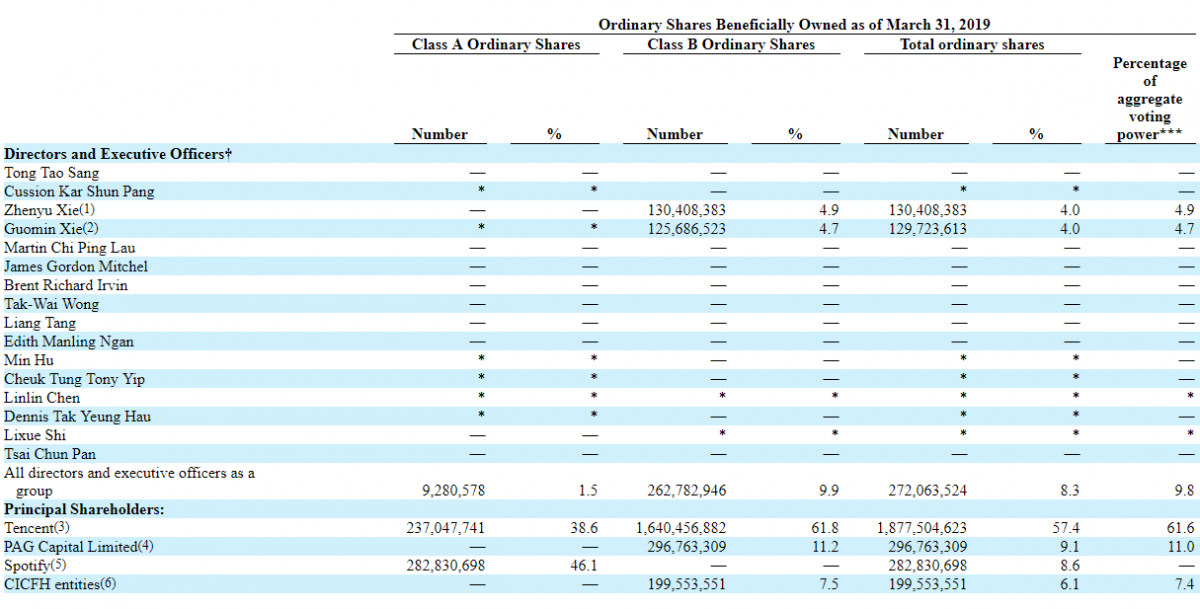This screenshot has height=609, width=1200.
Task: Click the group voting power value 9.8
Action: click(1184, 491)
